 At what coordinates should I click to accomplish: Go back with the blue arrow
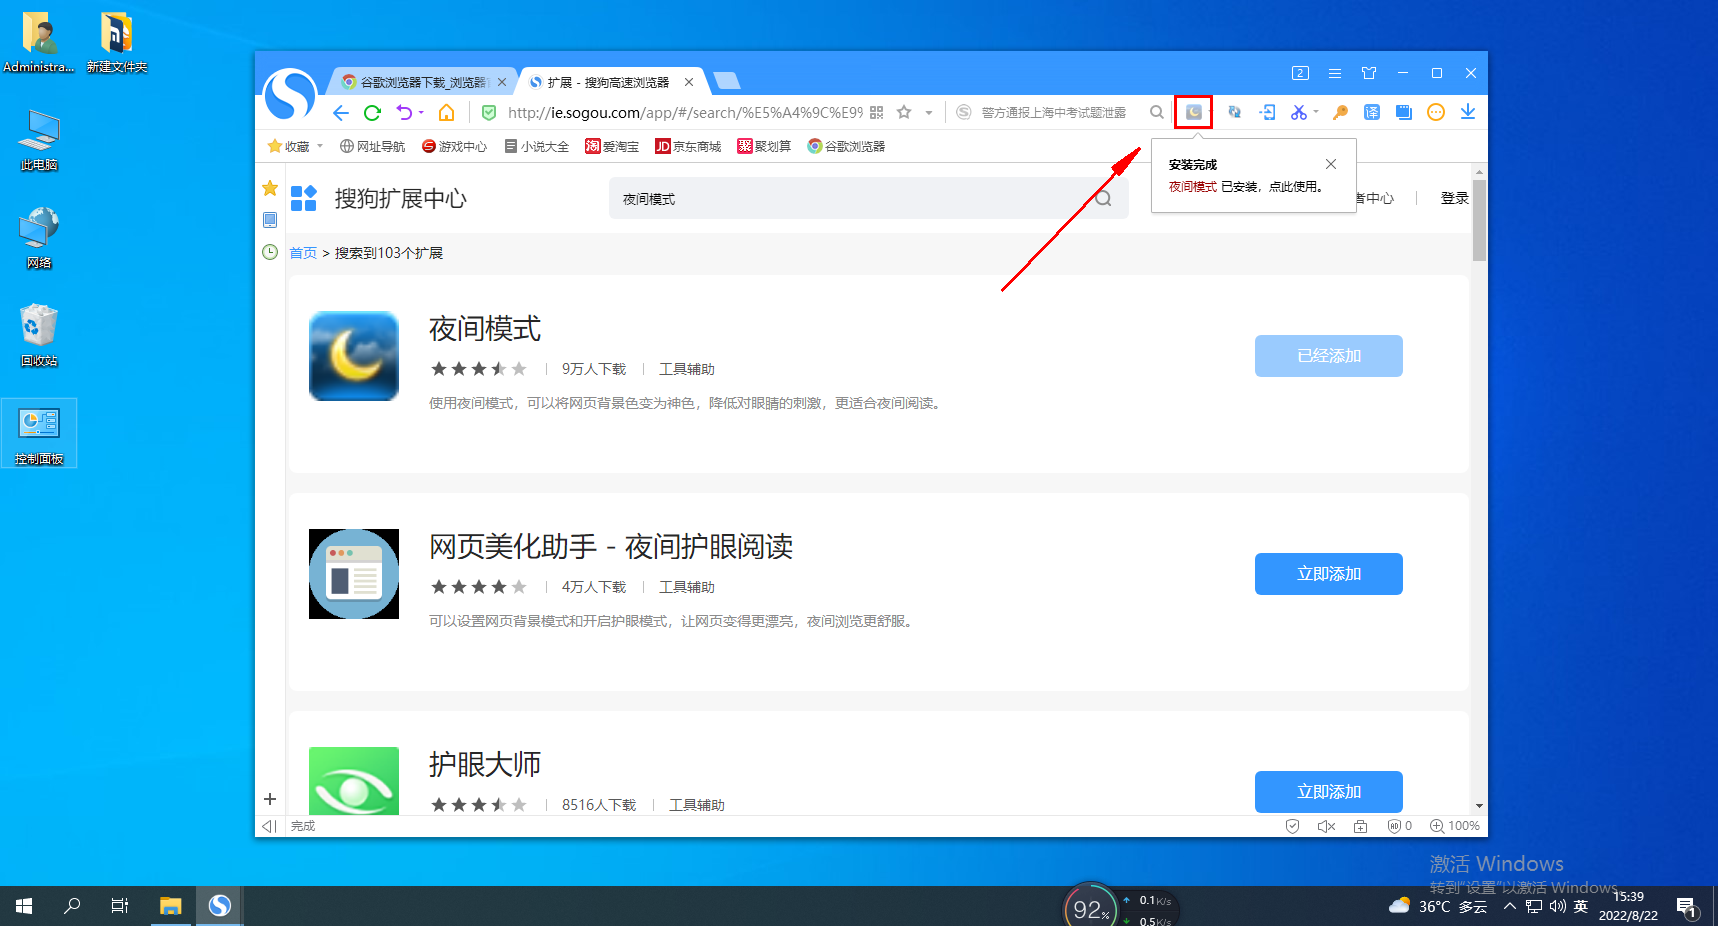[341, 112]
